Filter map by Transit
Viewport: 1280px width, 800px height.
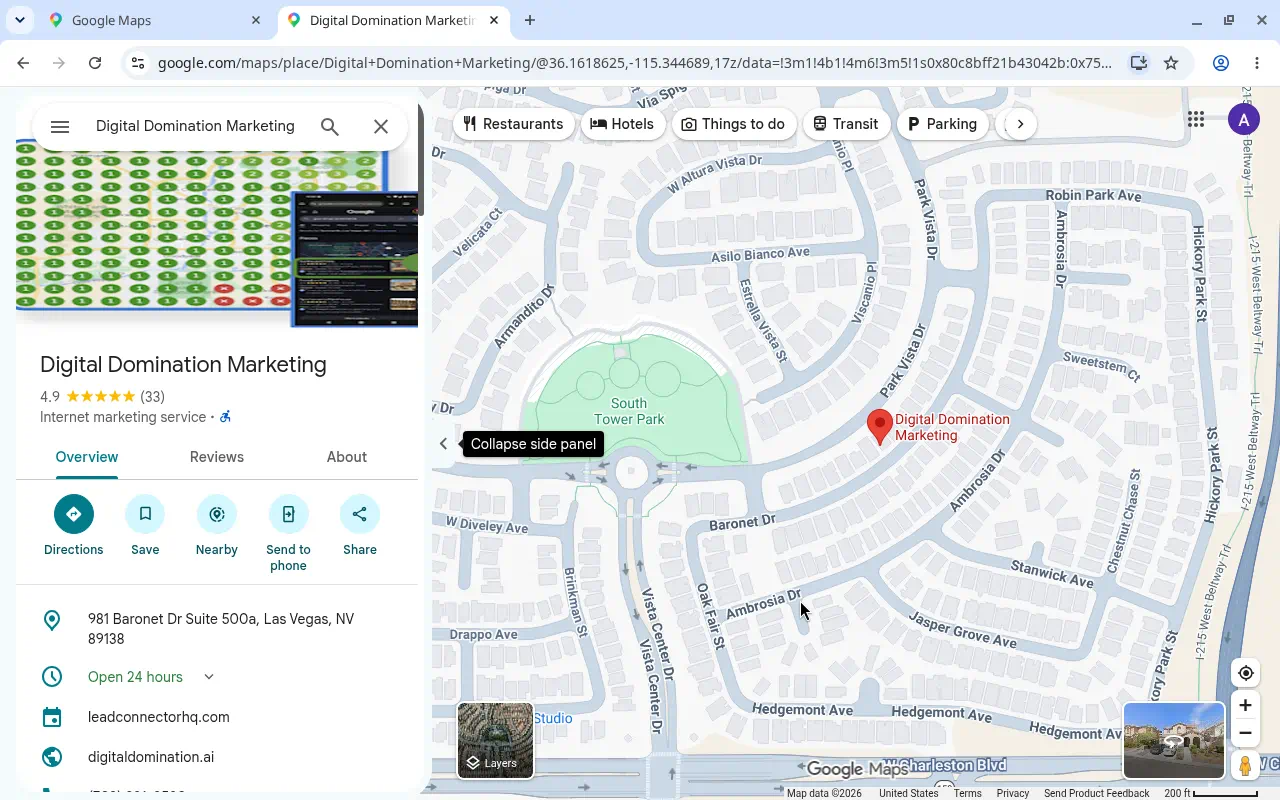[x=846, y=124]
